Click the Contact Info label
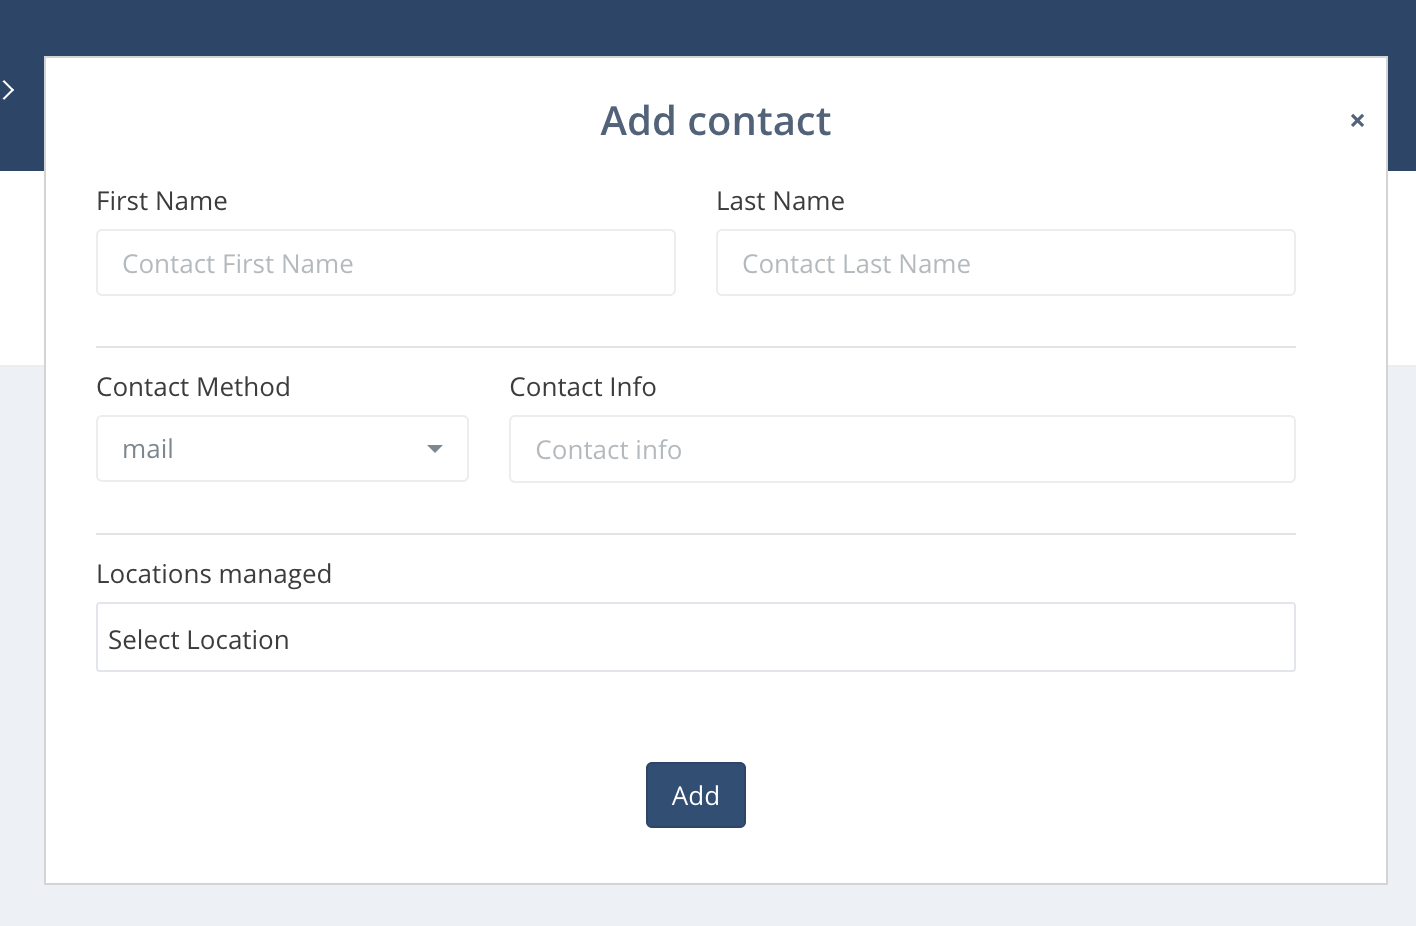Viewport: 1416px width, 926px height. point(583,387)
